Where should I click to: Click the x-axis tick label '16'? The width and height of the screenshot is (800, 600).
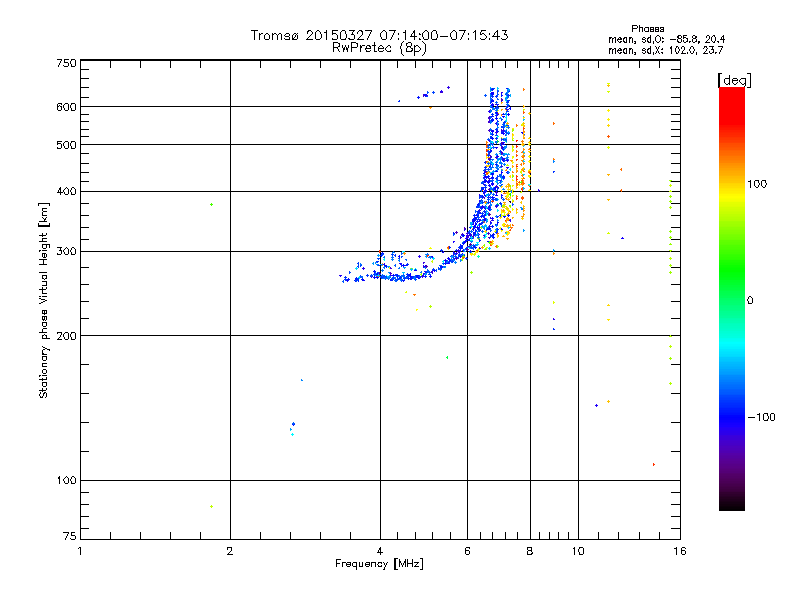click(x=680, y=551)
